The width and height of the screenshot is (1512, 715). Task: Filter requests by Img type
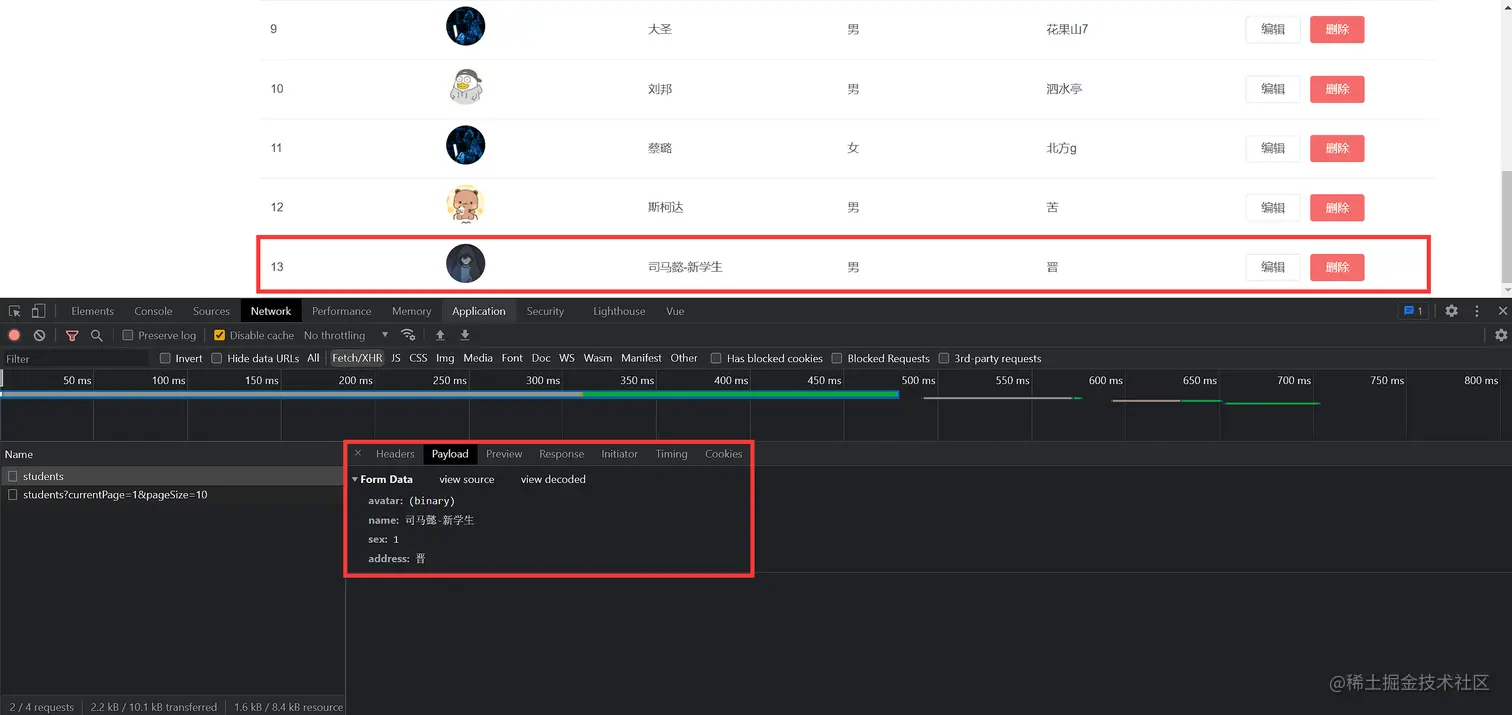(x=445, y=358)
